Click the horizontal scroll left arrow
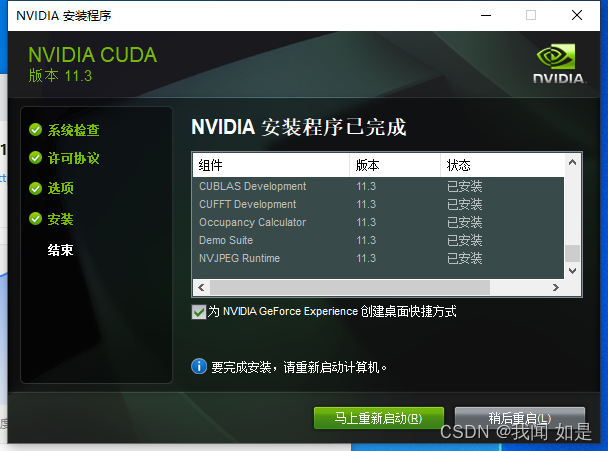Viewport: 608px width, 451px height. 201,287
